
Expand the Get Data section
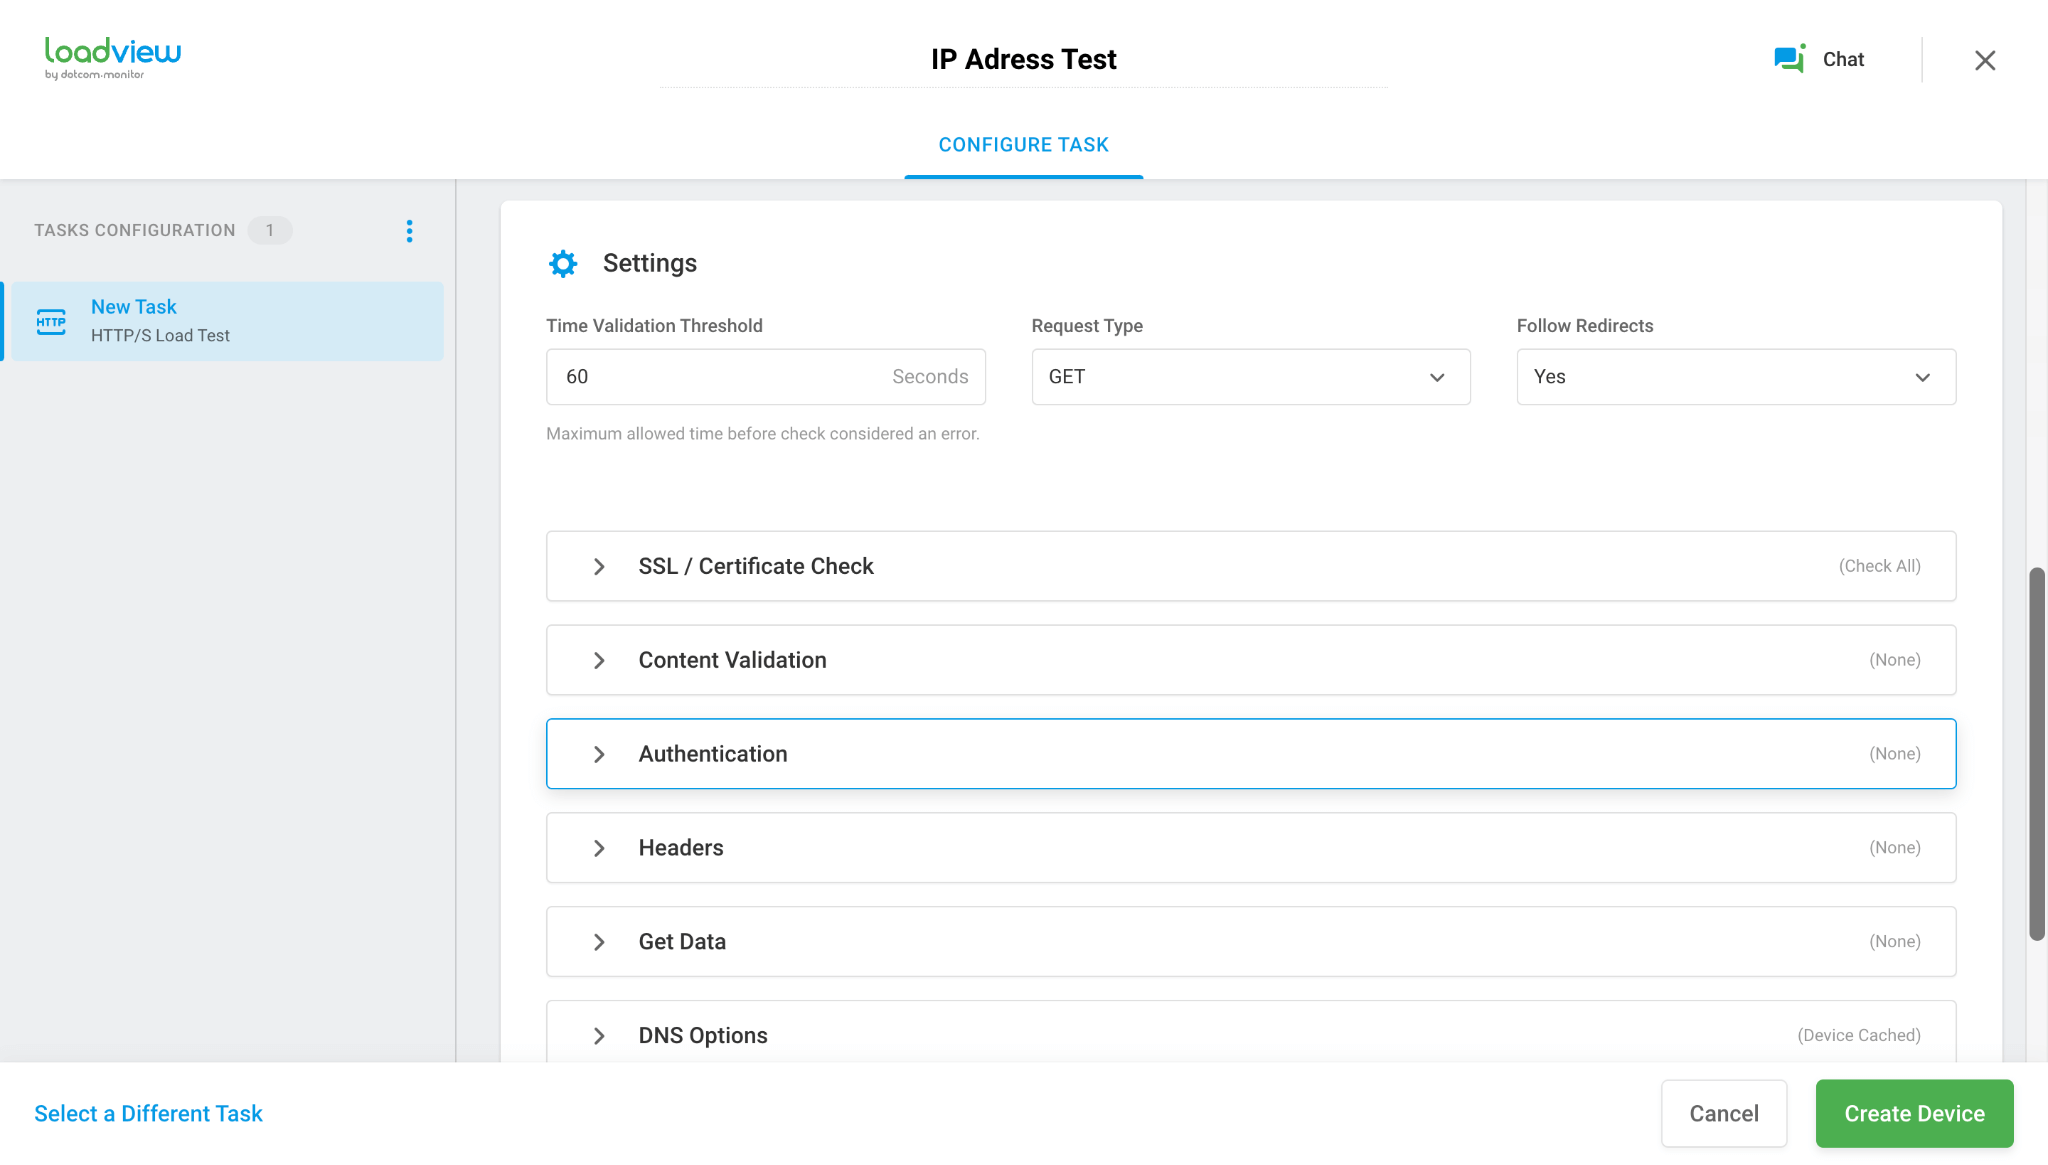pos(598,941)
